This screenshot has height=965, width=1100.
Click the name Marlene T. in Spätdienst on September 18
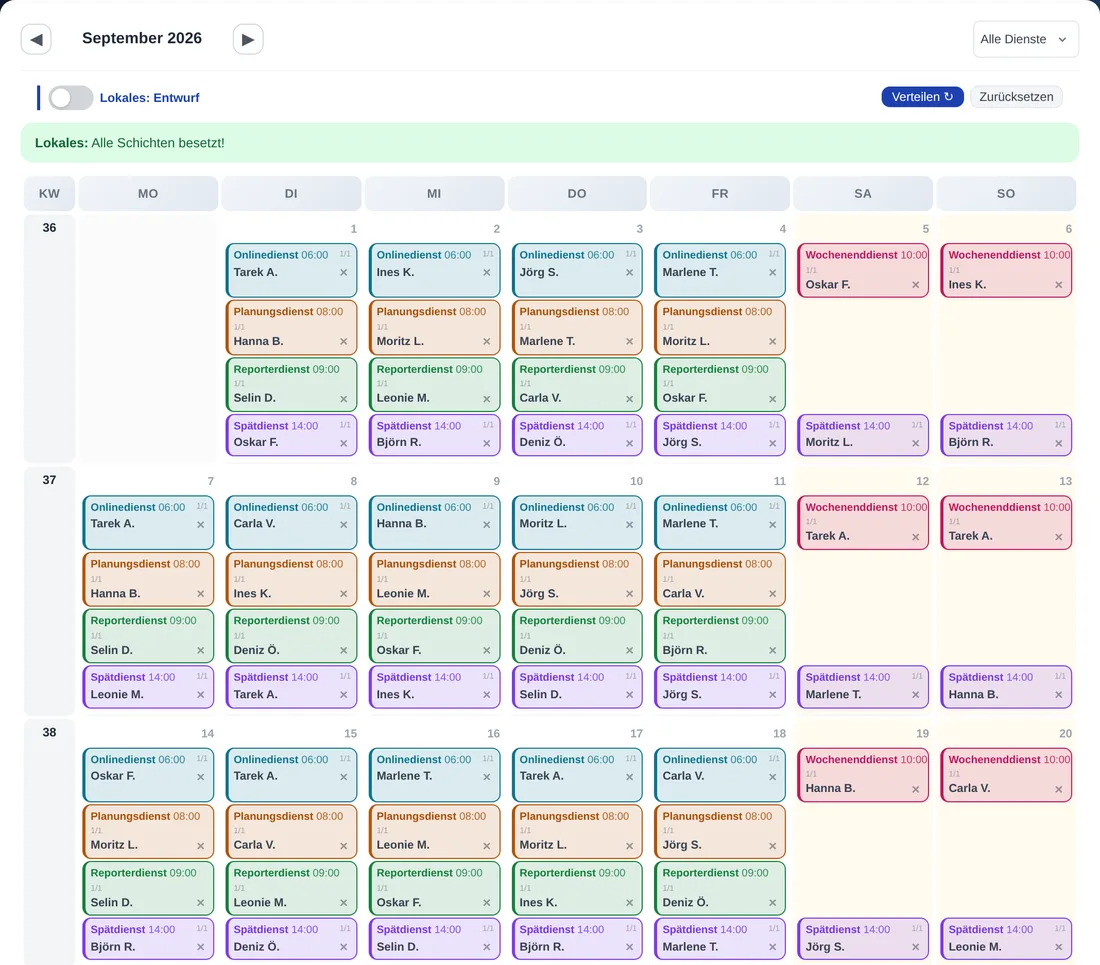pos(690,947)
